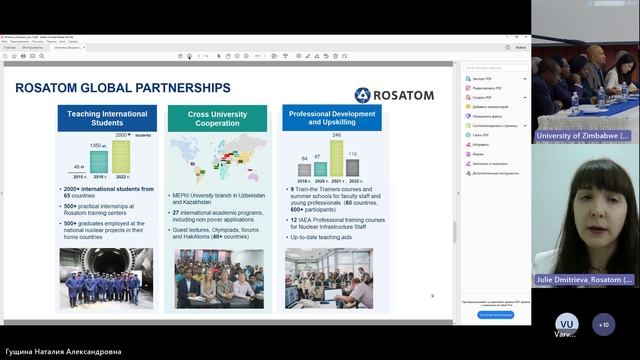
Task: Click the ROSATOM logo on the slide
Action: tap(394, 95)
